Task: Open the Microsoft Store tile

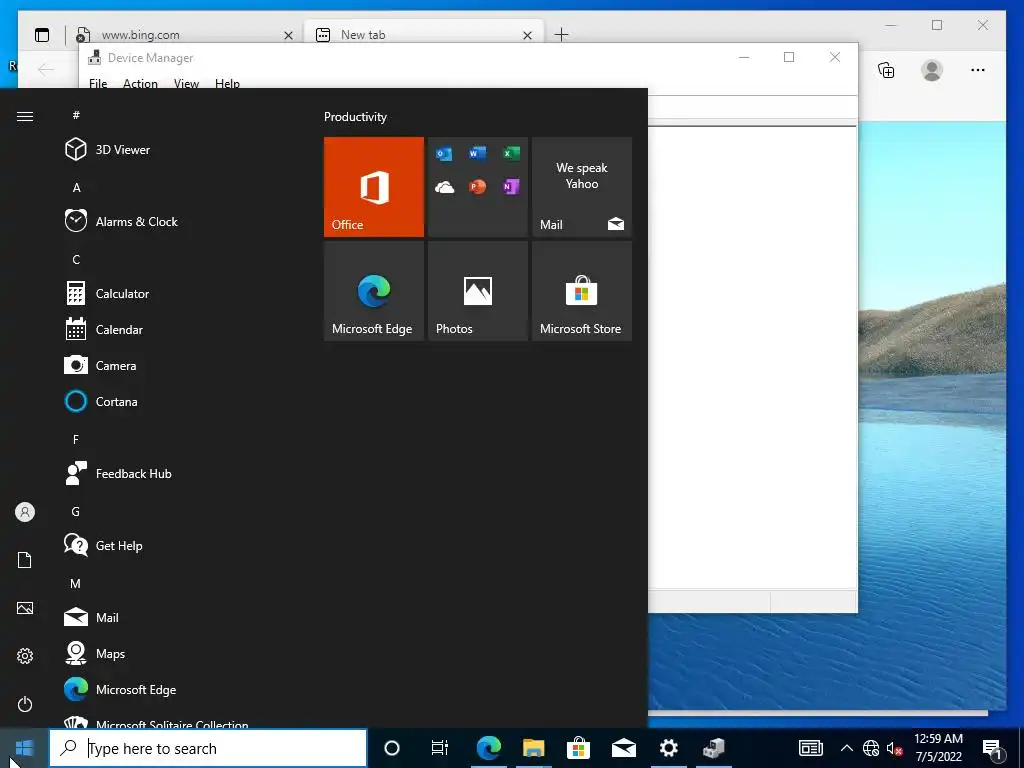Action: coord(581,291)
